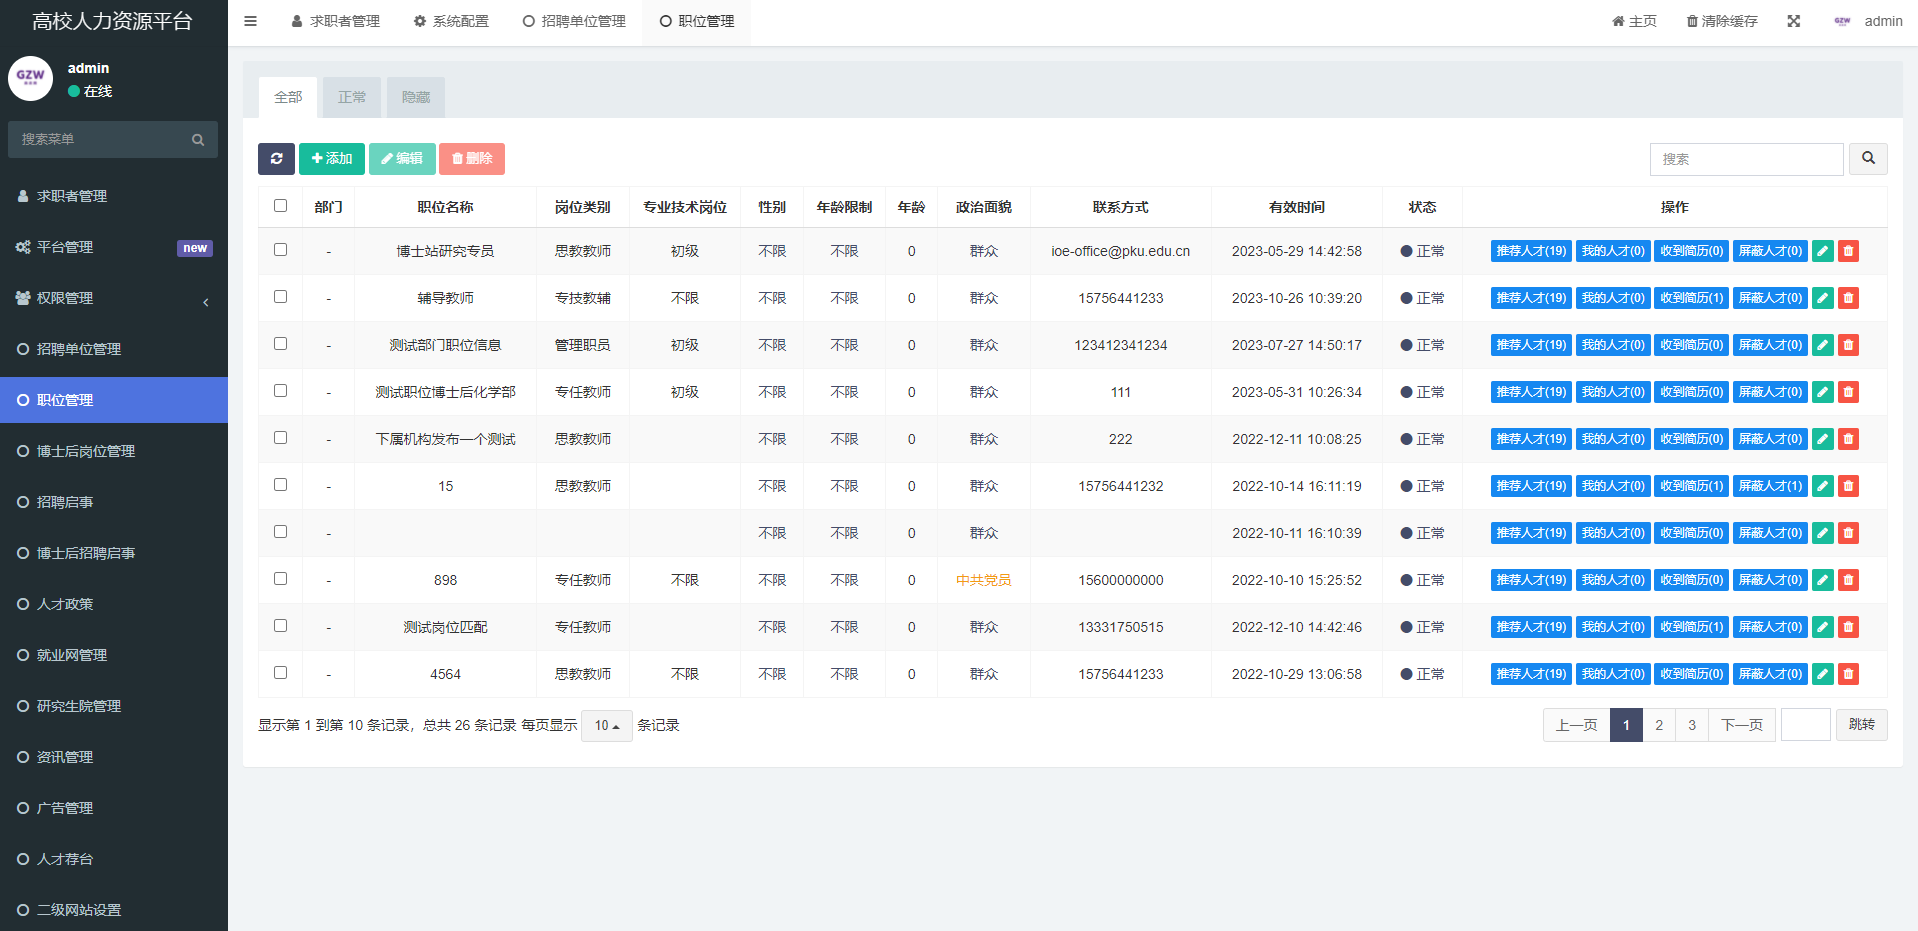Toggle the sidebar hamburger menu icon
This screenshot has height=931, width=1918.
[250, 21]
